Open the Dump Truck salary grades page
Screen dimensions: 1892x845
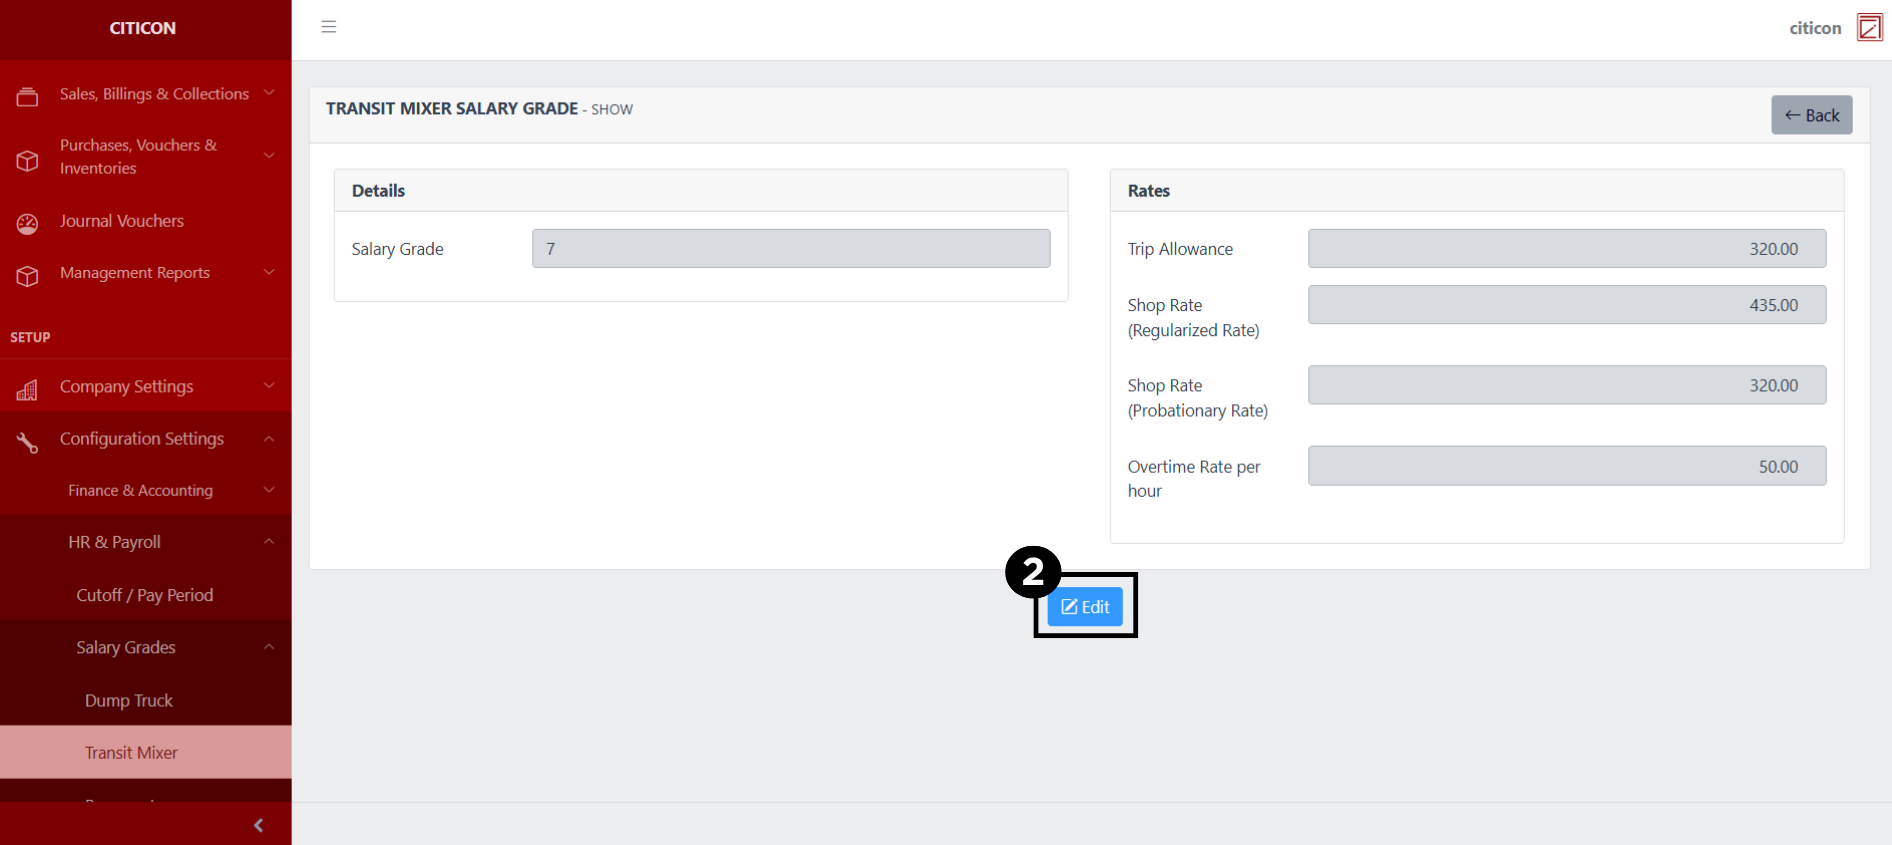point(129,700)
